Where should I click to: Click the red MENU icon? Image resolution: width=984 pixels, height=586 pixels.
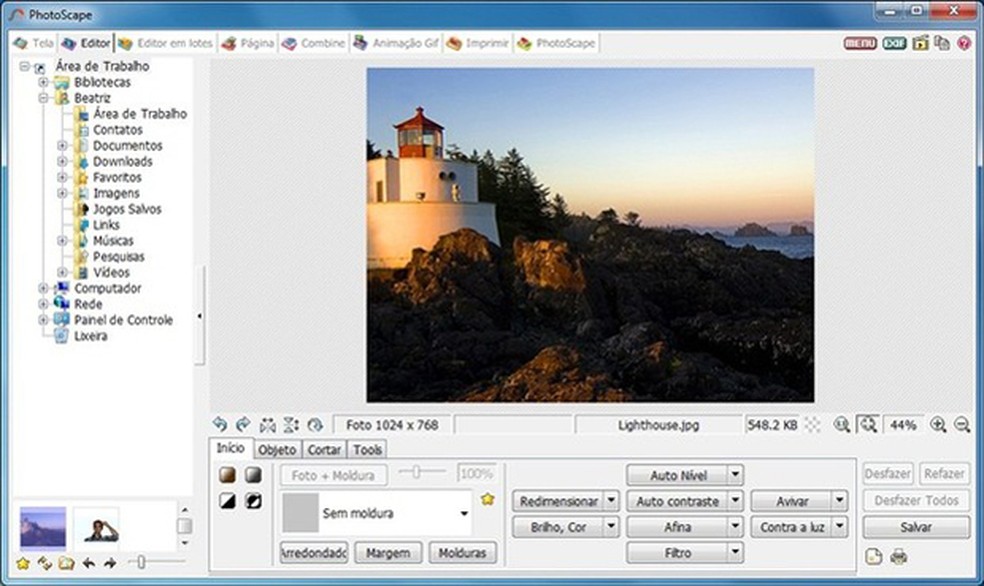pyautogui.click(x=859, y=44)
